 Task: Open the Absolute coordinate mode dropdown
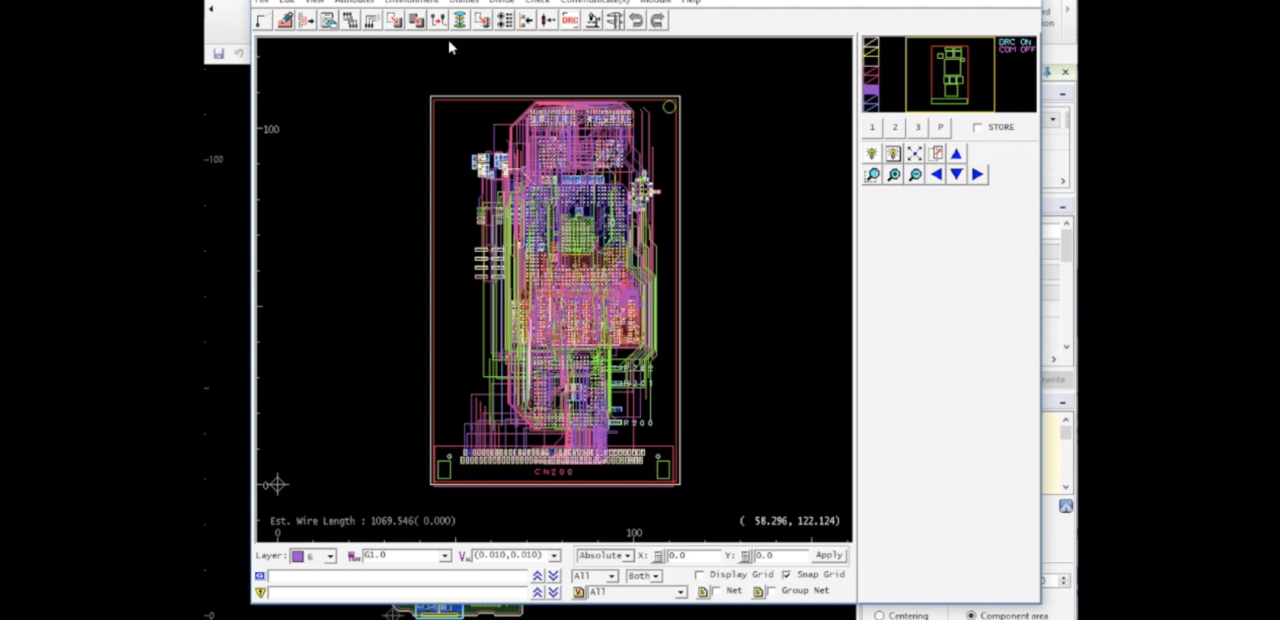tap(629, 555)
